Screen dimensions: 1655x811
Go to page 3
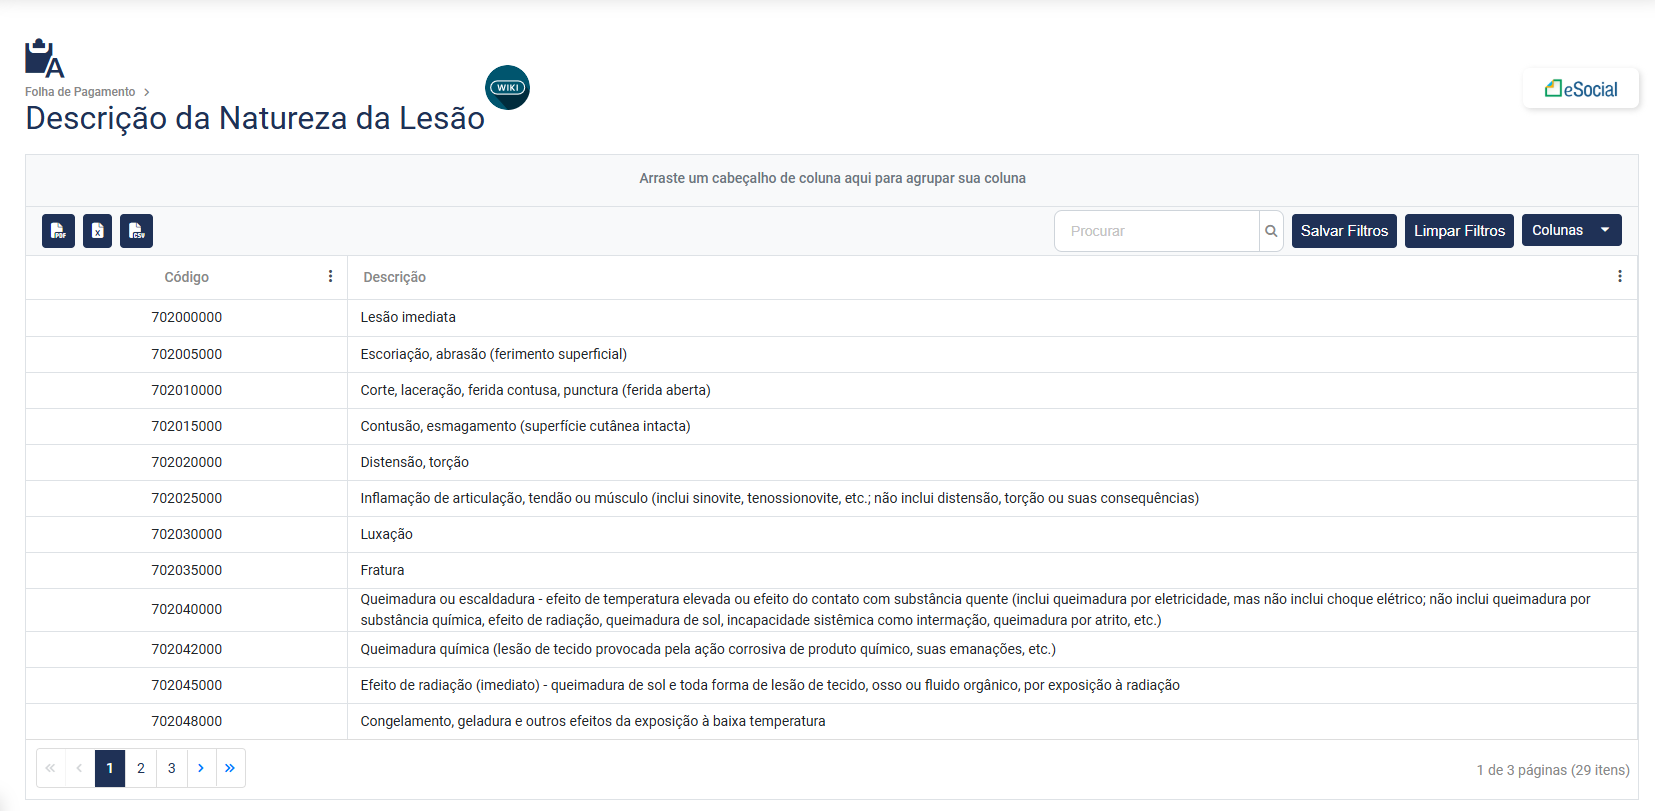pyautogui.click(x=172, y=768)
